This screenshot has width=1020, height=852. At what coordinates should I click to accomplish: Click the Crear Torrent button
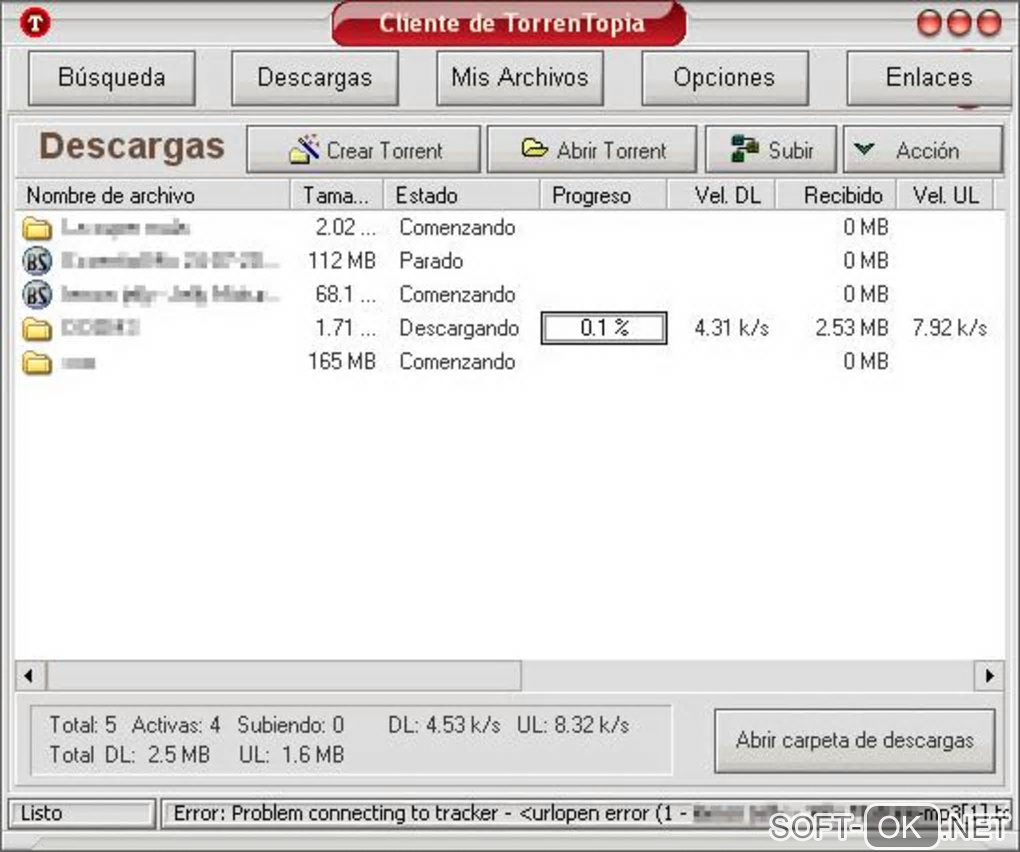364,150
